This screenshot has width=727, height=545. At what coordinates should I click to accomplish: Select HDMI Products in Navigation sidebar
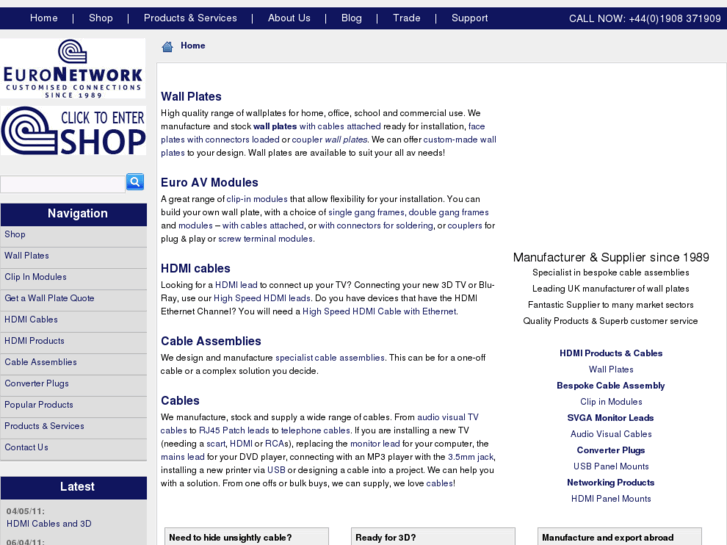(73, 341)
